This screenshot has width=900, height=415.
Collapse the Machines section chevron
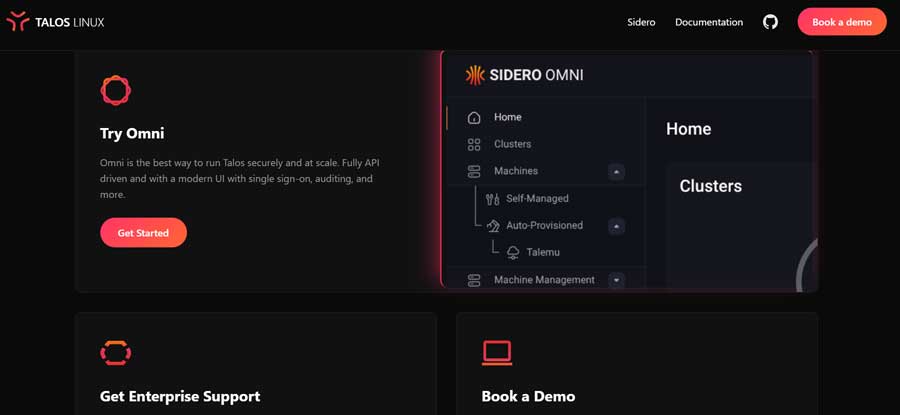point(617,172)
